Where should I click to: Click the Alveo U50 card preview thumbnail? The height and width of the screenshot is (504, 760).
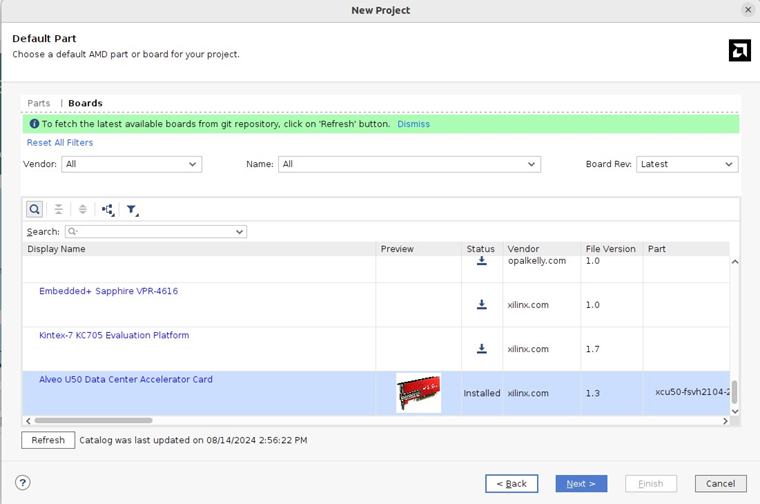418,393
